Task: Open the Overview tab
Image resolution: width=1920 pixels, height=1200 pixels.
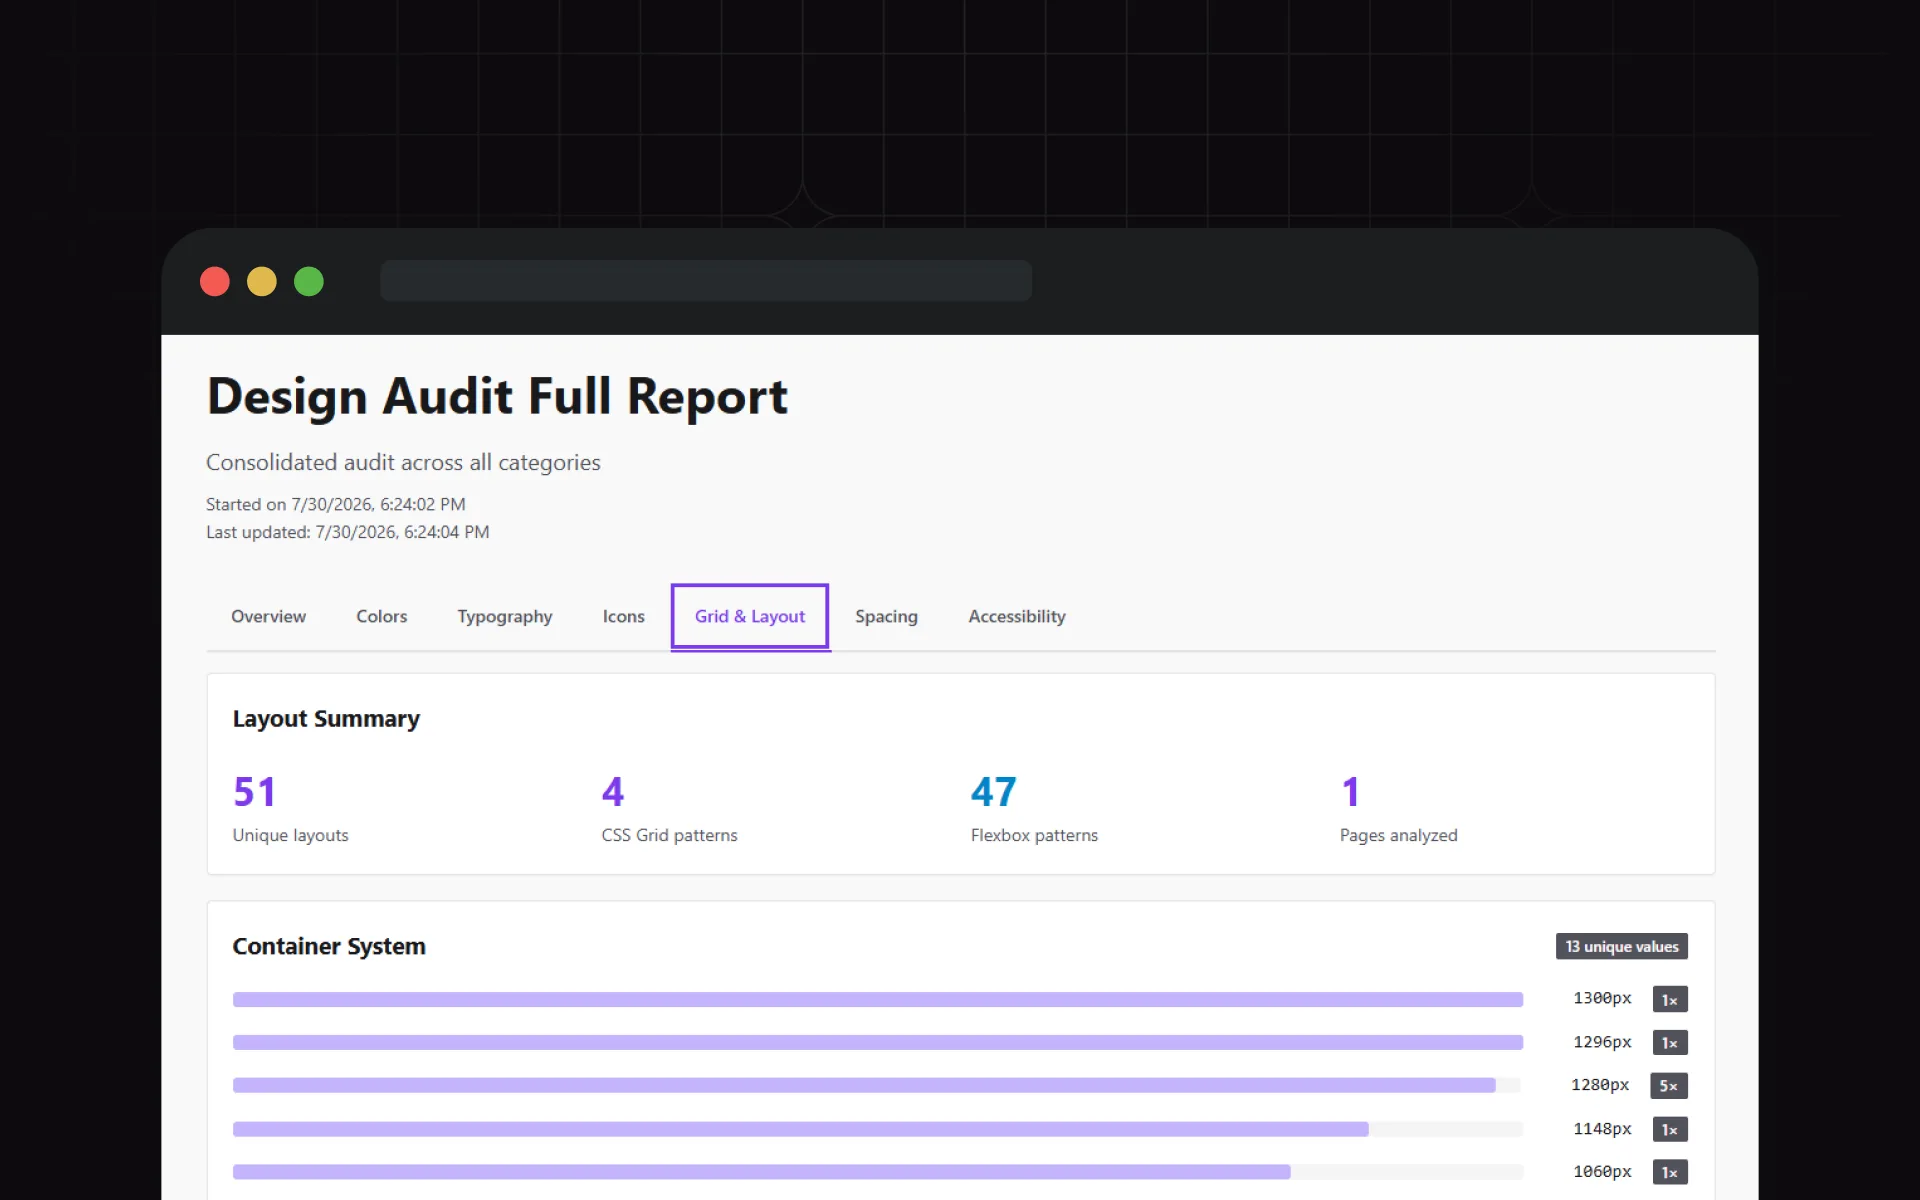Action: point(268,616)
